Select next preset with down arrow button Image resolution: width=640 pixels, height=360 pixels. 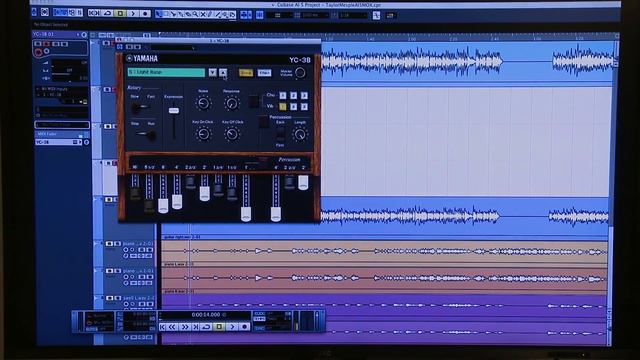coord(213,73)
